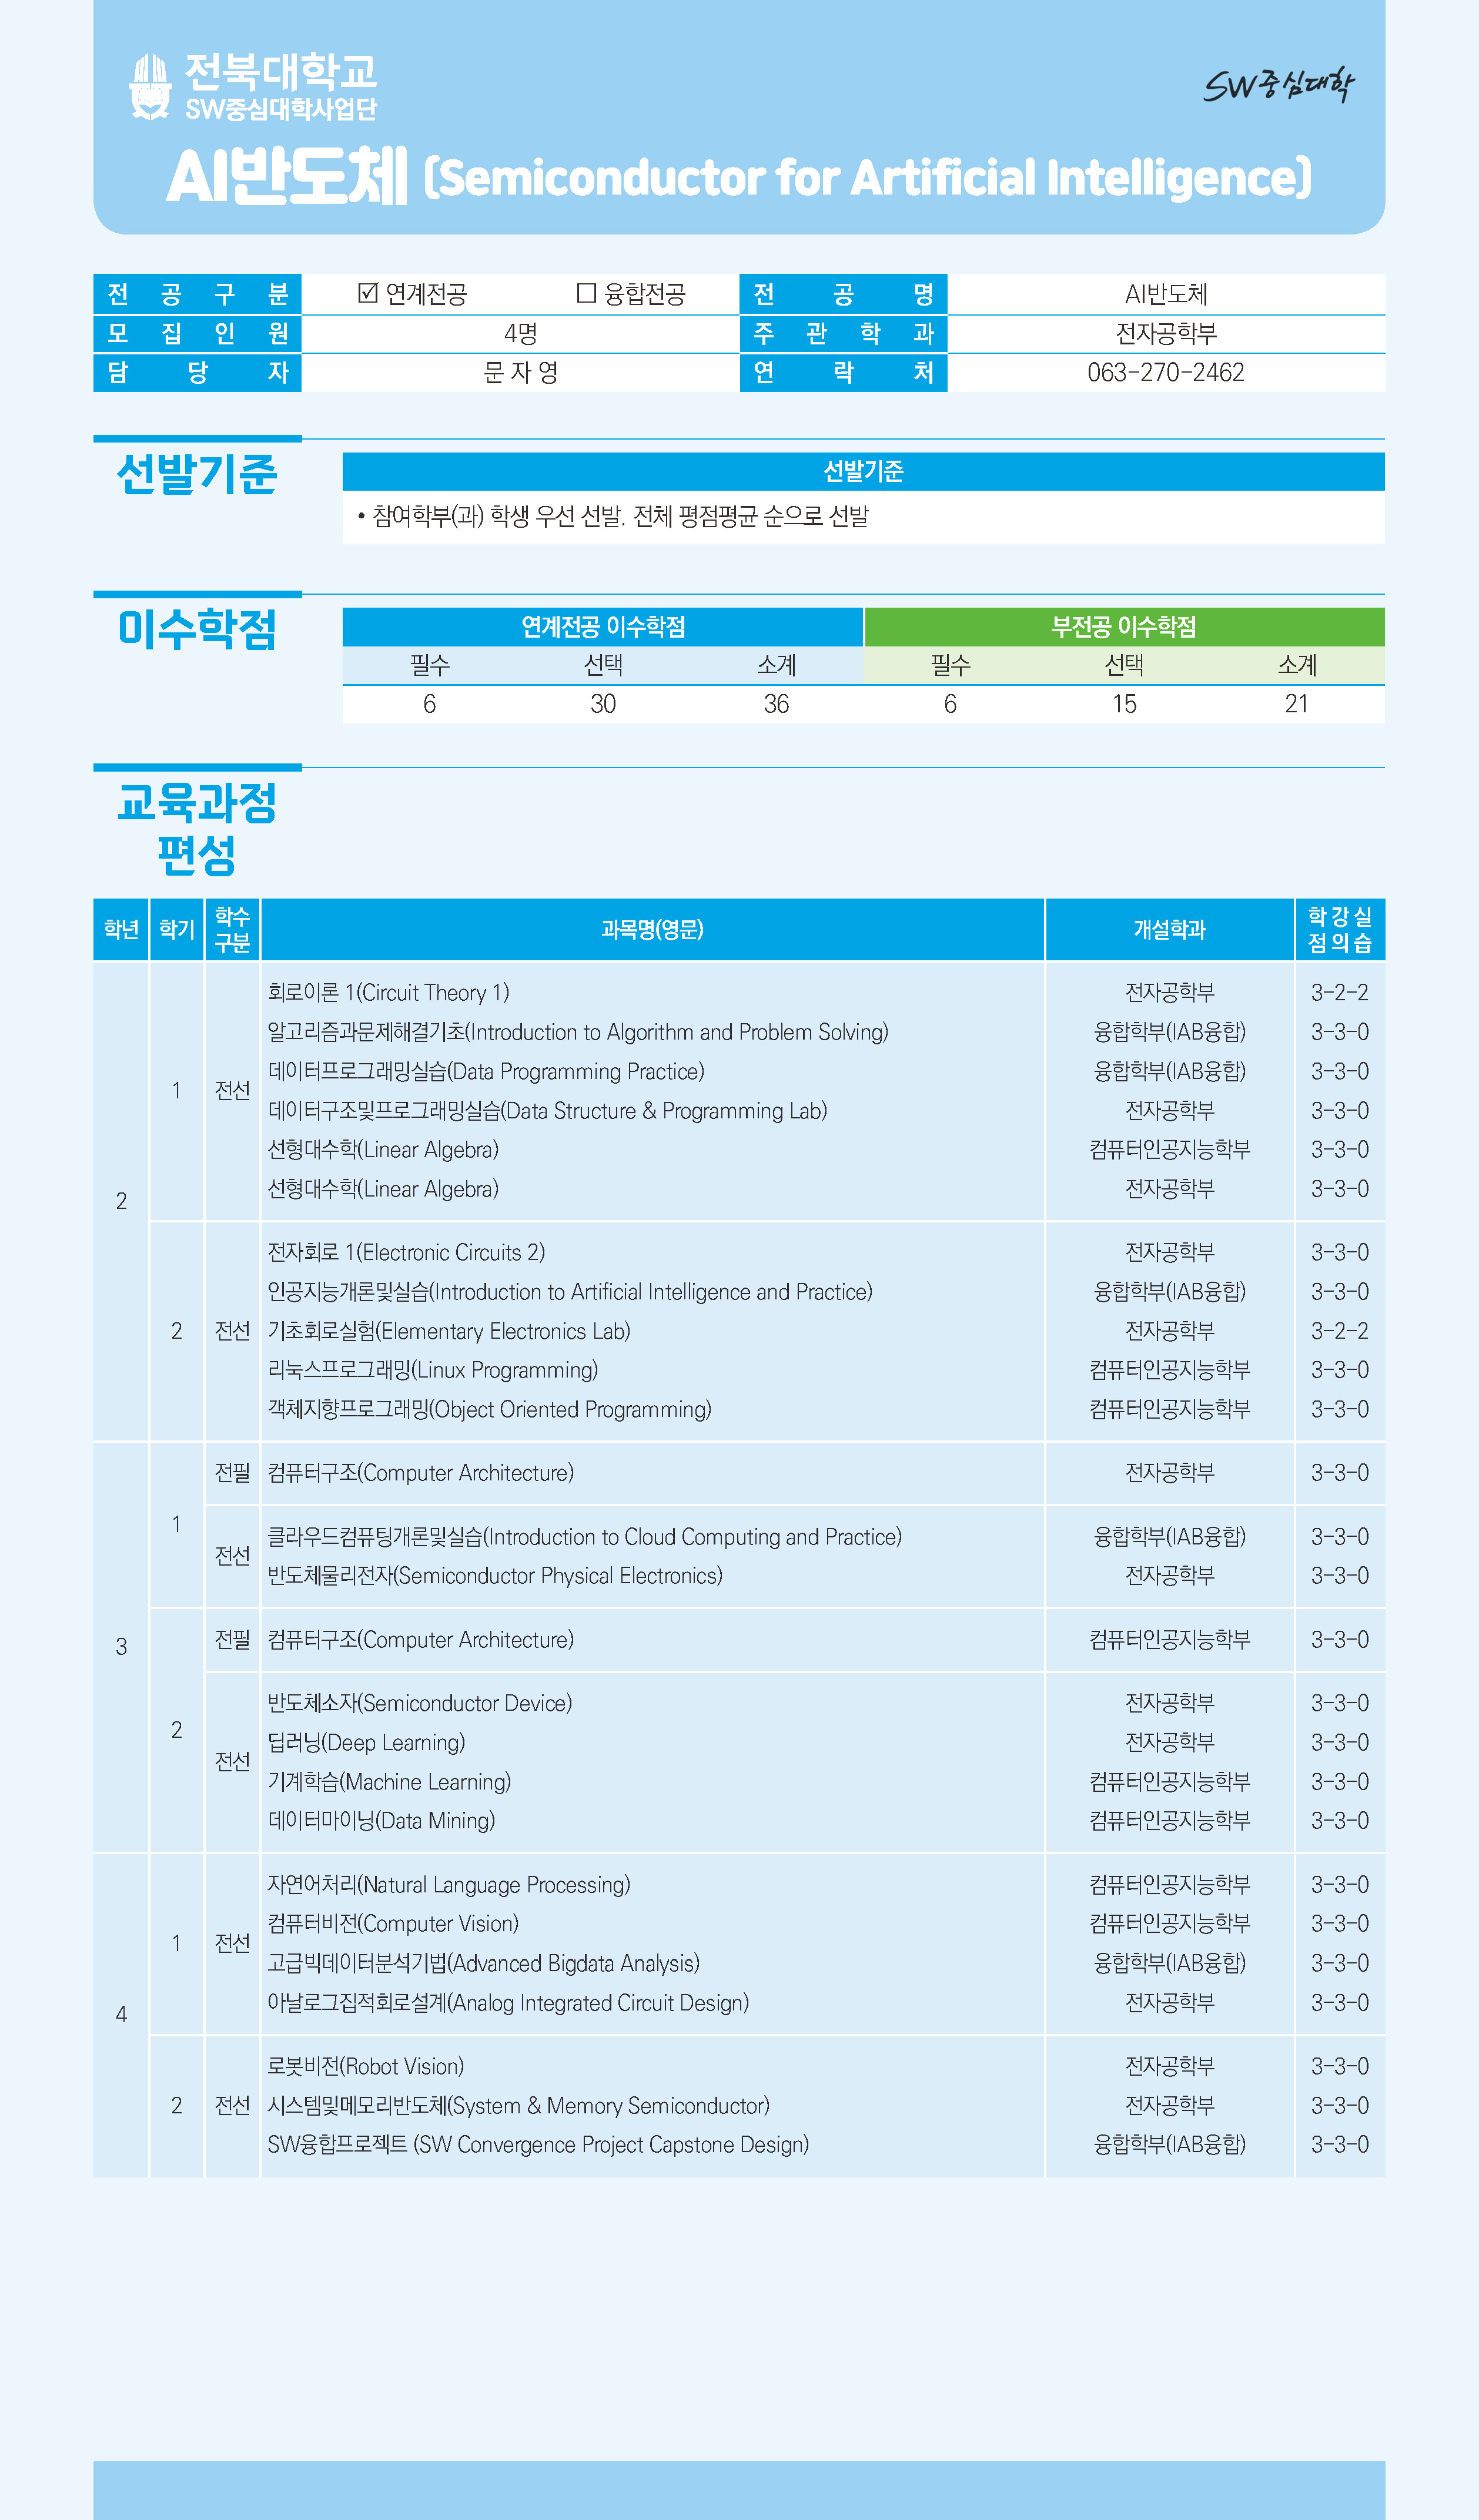The width and height of the screenshot is (1479, 2520).
Task: Click the AI반도체 main title text
Action: tap(286, 177)
